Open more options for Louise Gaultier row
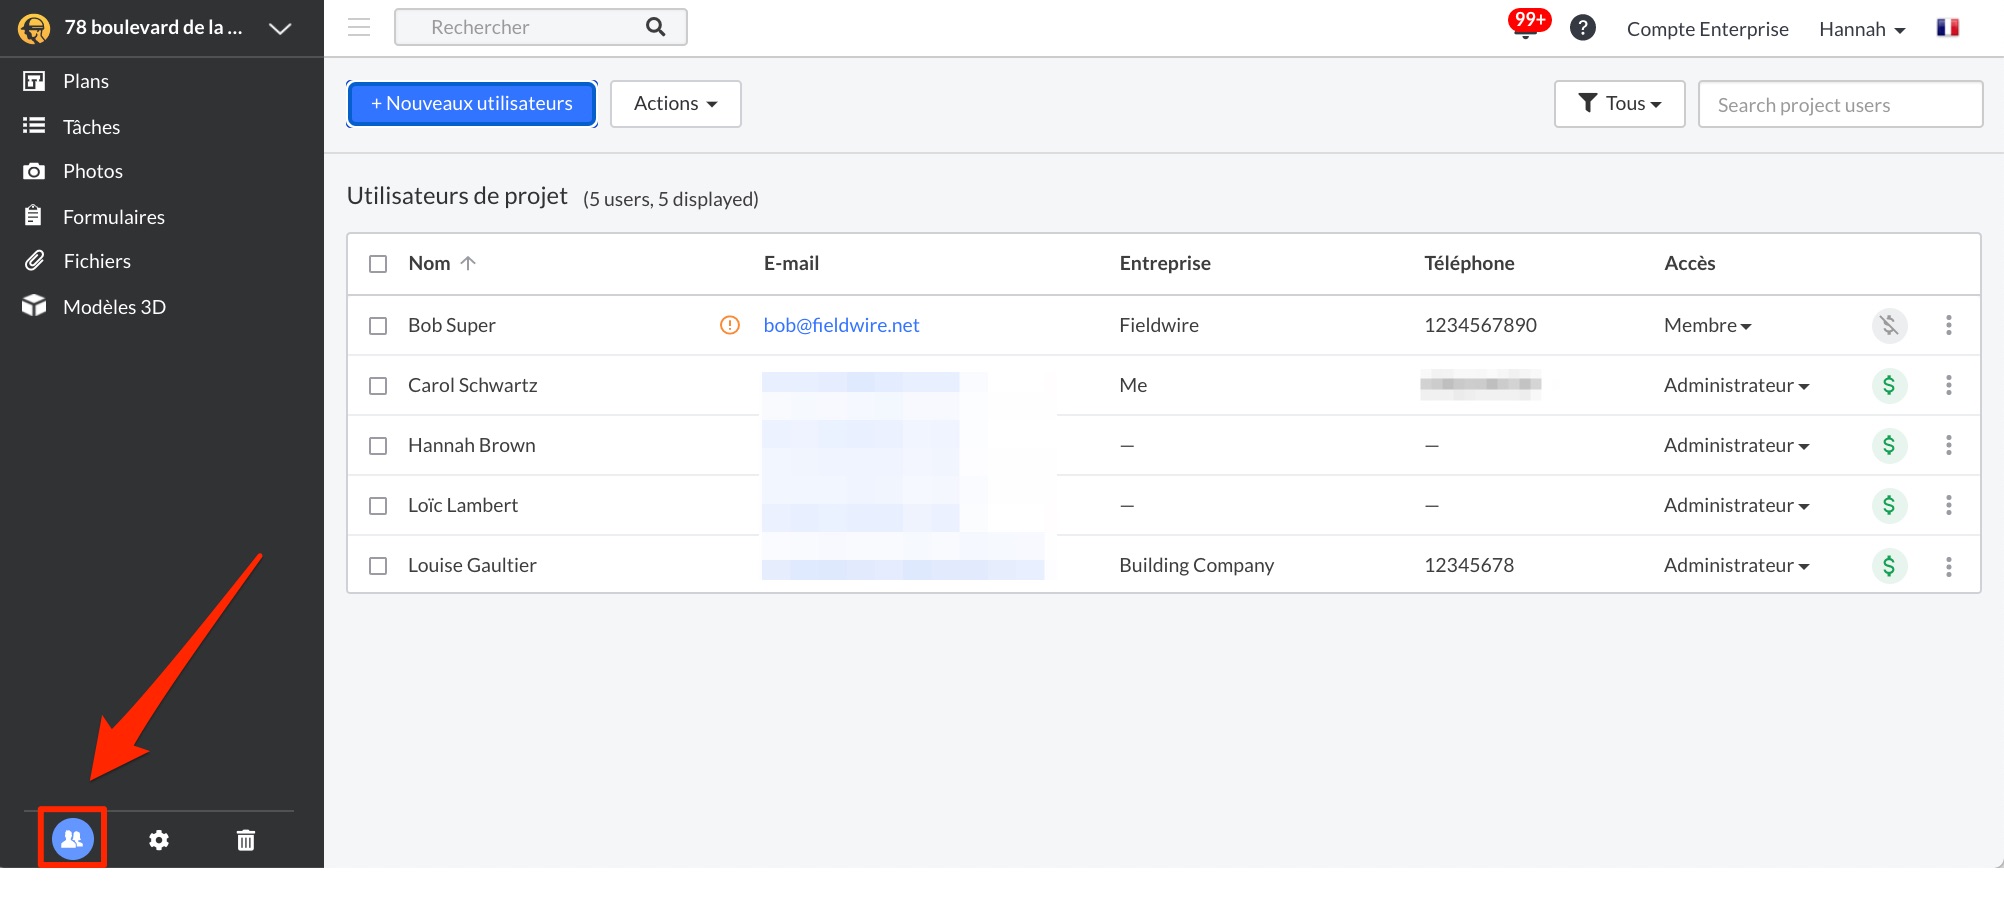The width and height of the screenshot is (2004, 910). coord(1948,567)
